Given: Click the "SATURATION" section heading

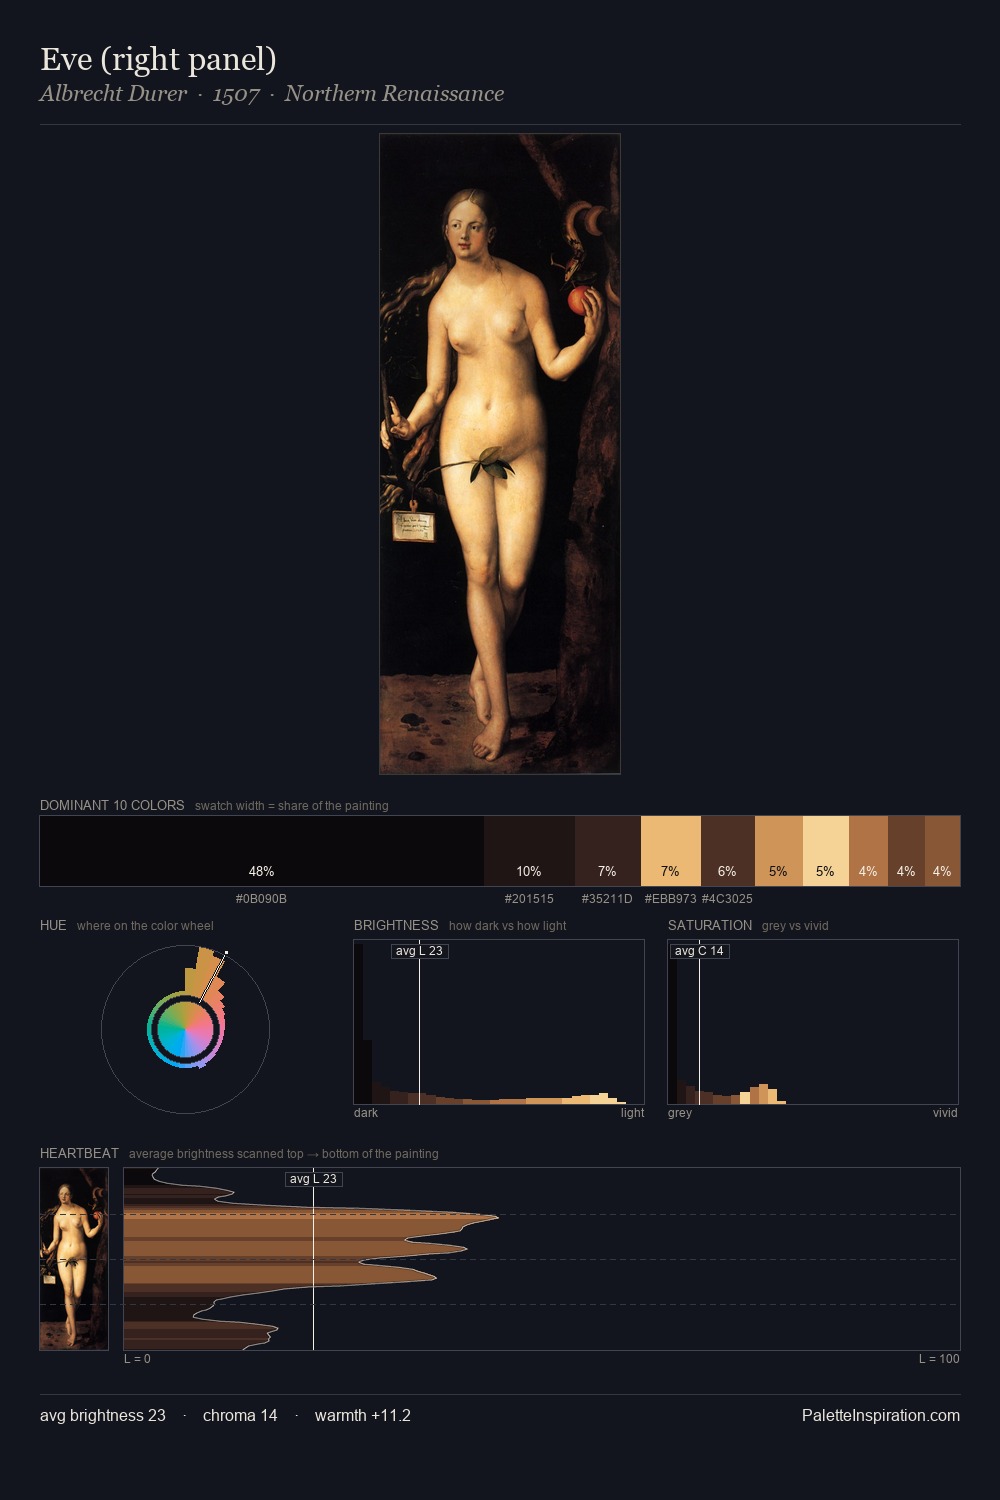Looking at the screenshot, I should pyautogui.click(x=710, y=925).
